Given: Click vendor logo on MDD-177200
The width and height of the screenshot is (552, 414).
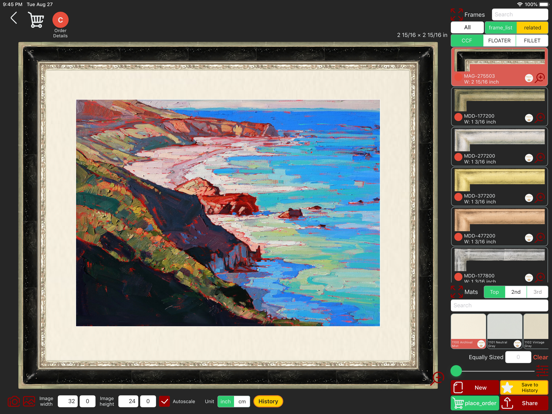Looking at the screenshot, I should pos(529,118).
